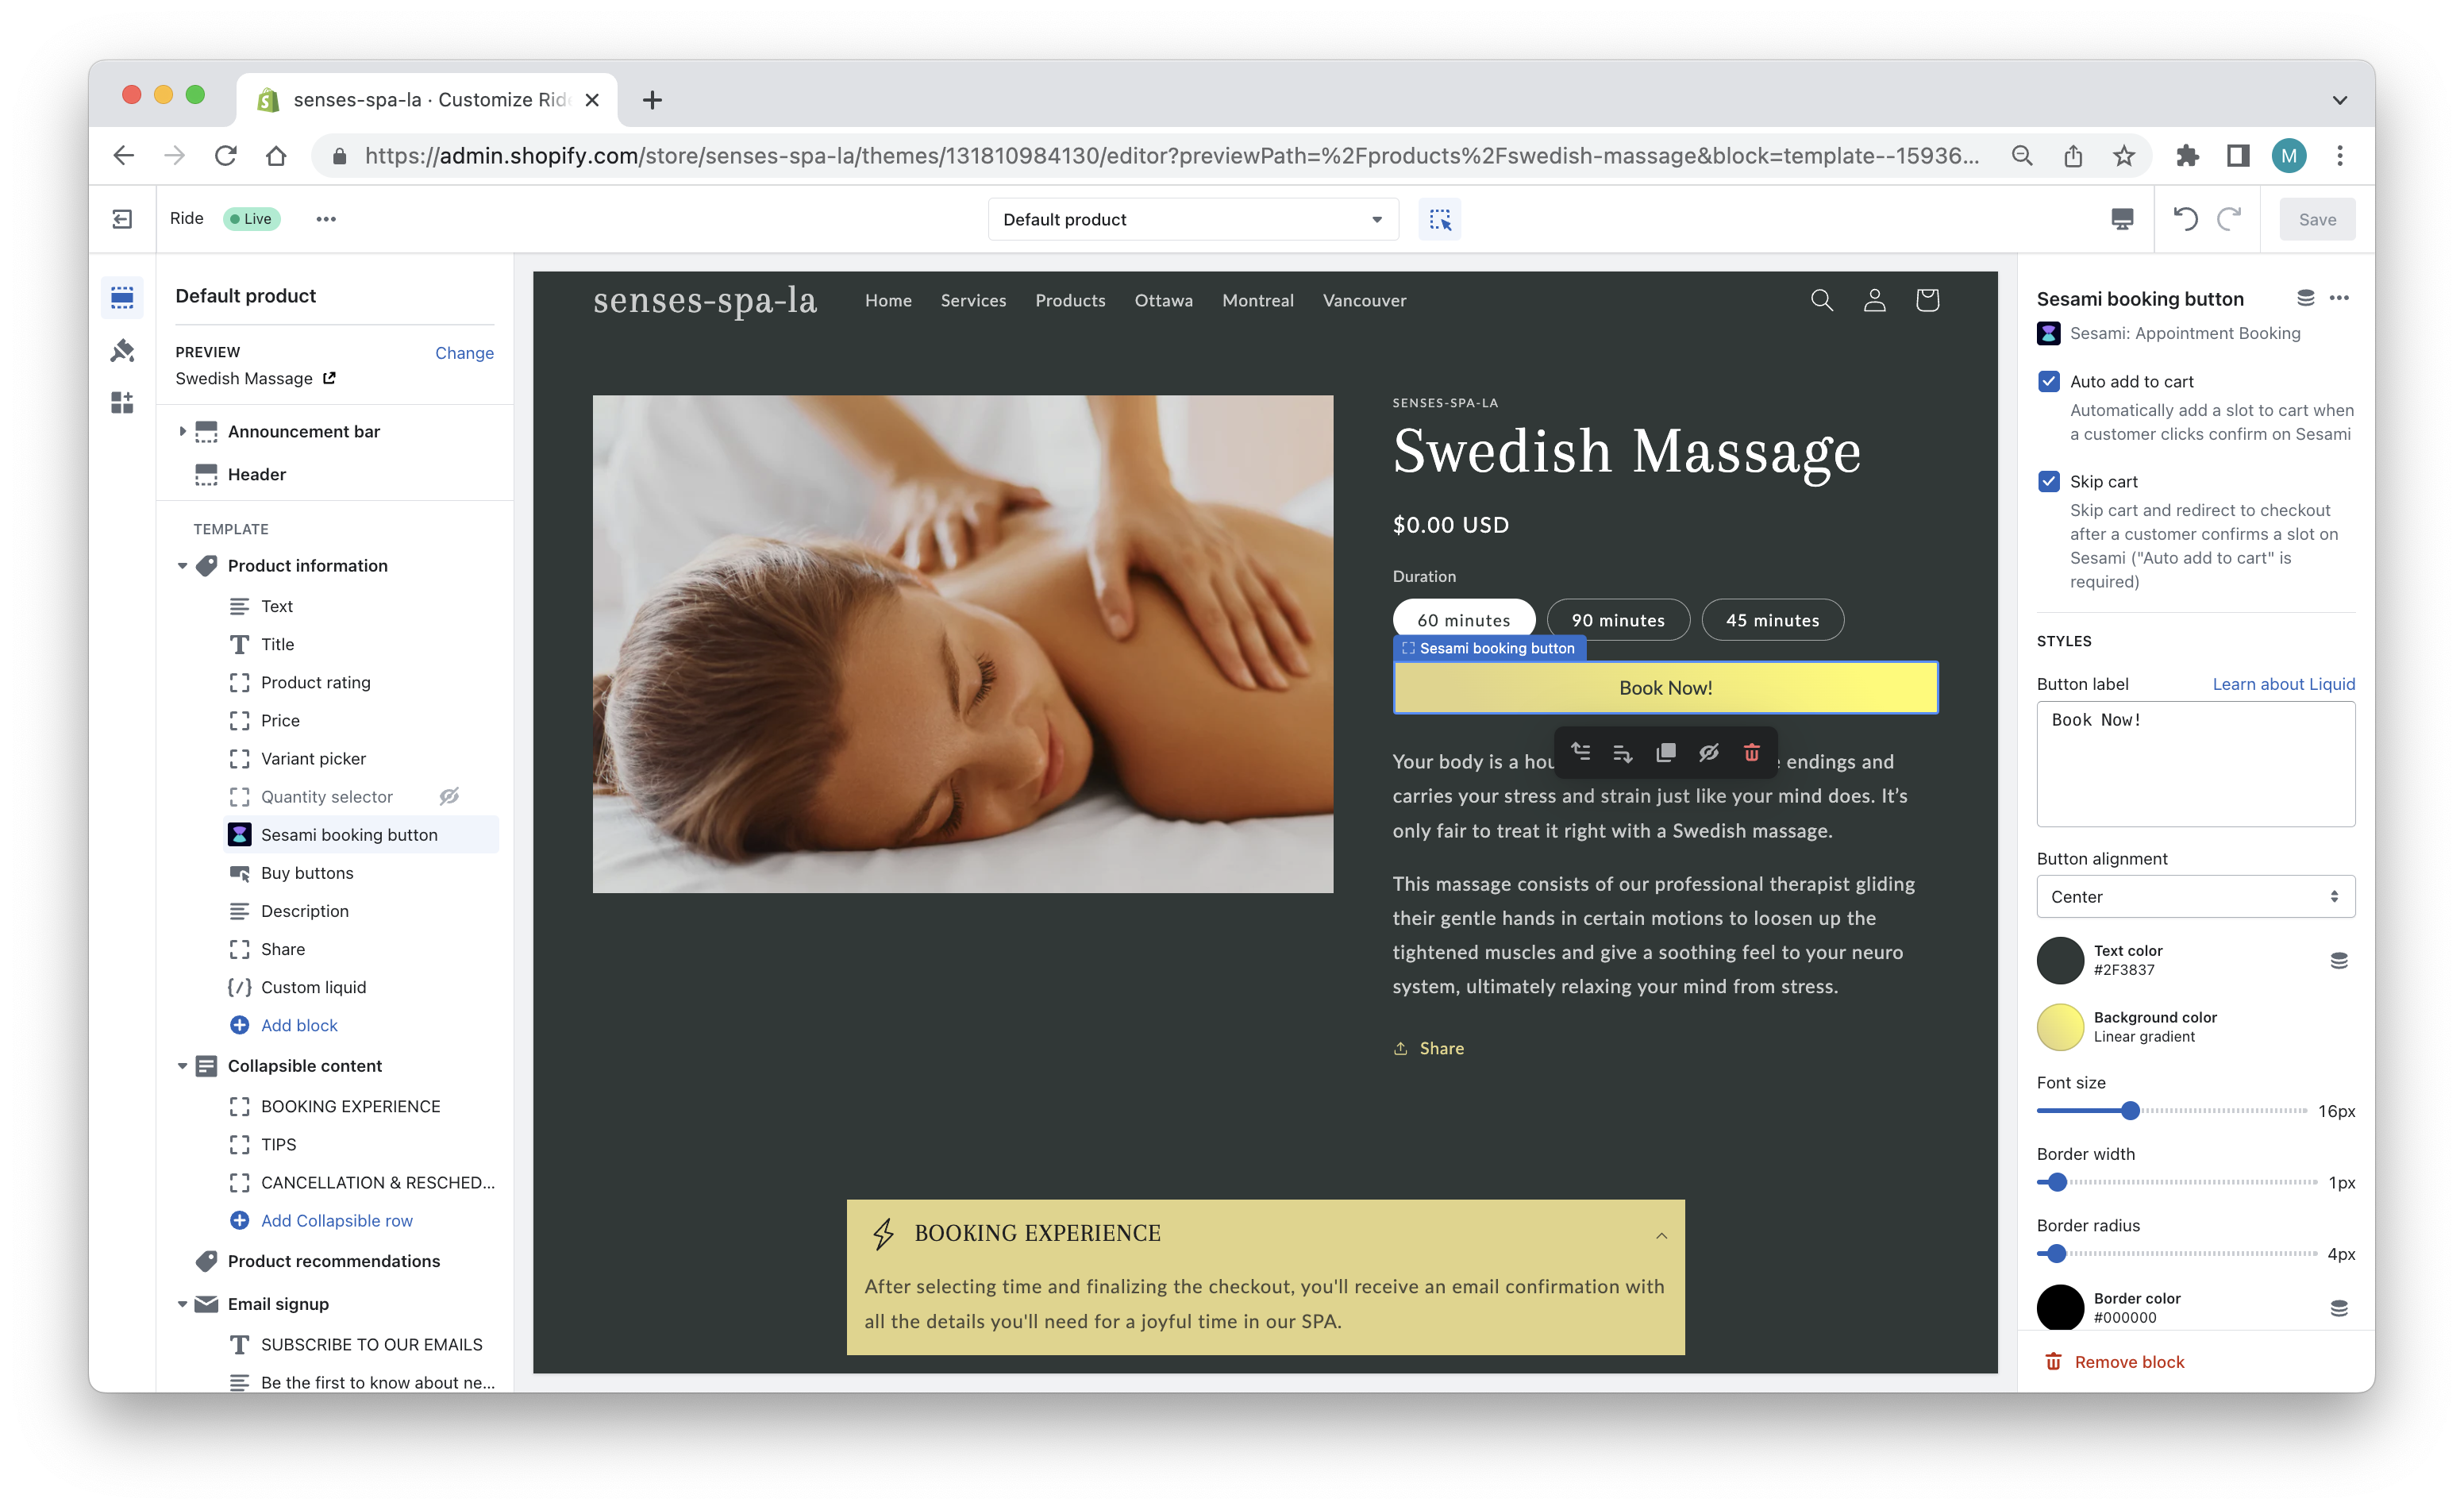Open the Sections sidebar panel

122,297
